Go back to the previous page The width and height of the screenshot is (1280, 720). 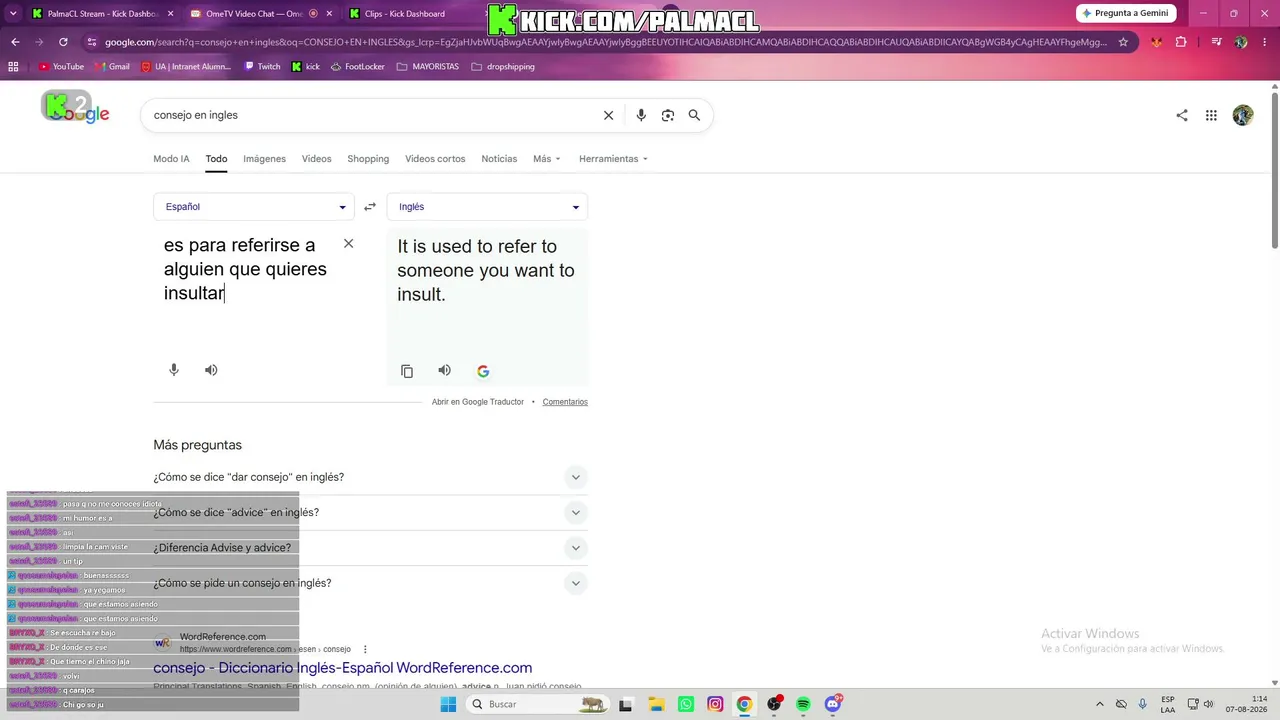point(15,42)
